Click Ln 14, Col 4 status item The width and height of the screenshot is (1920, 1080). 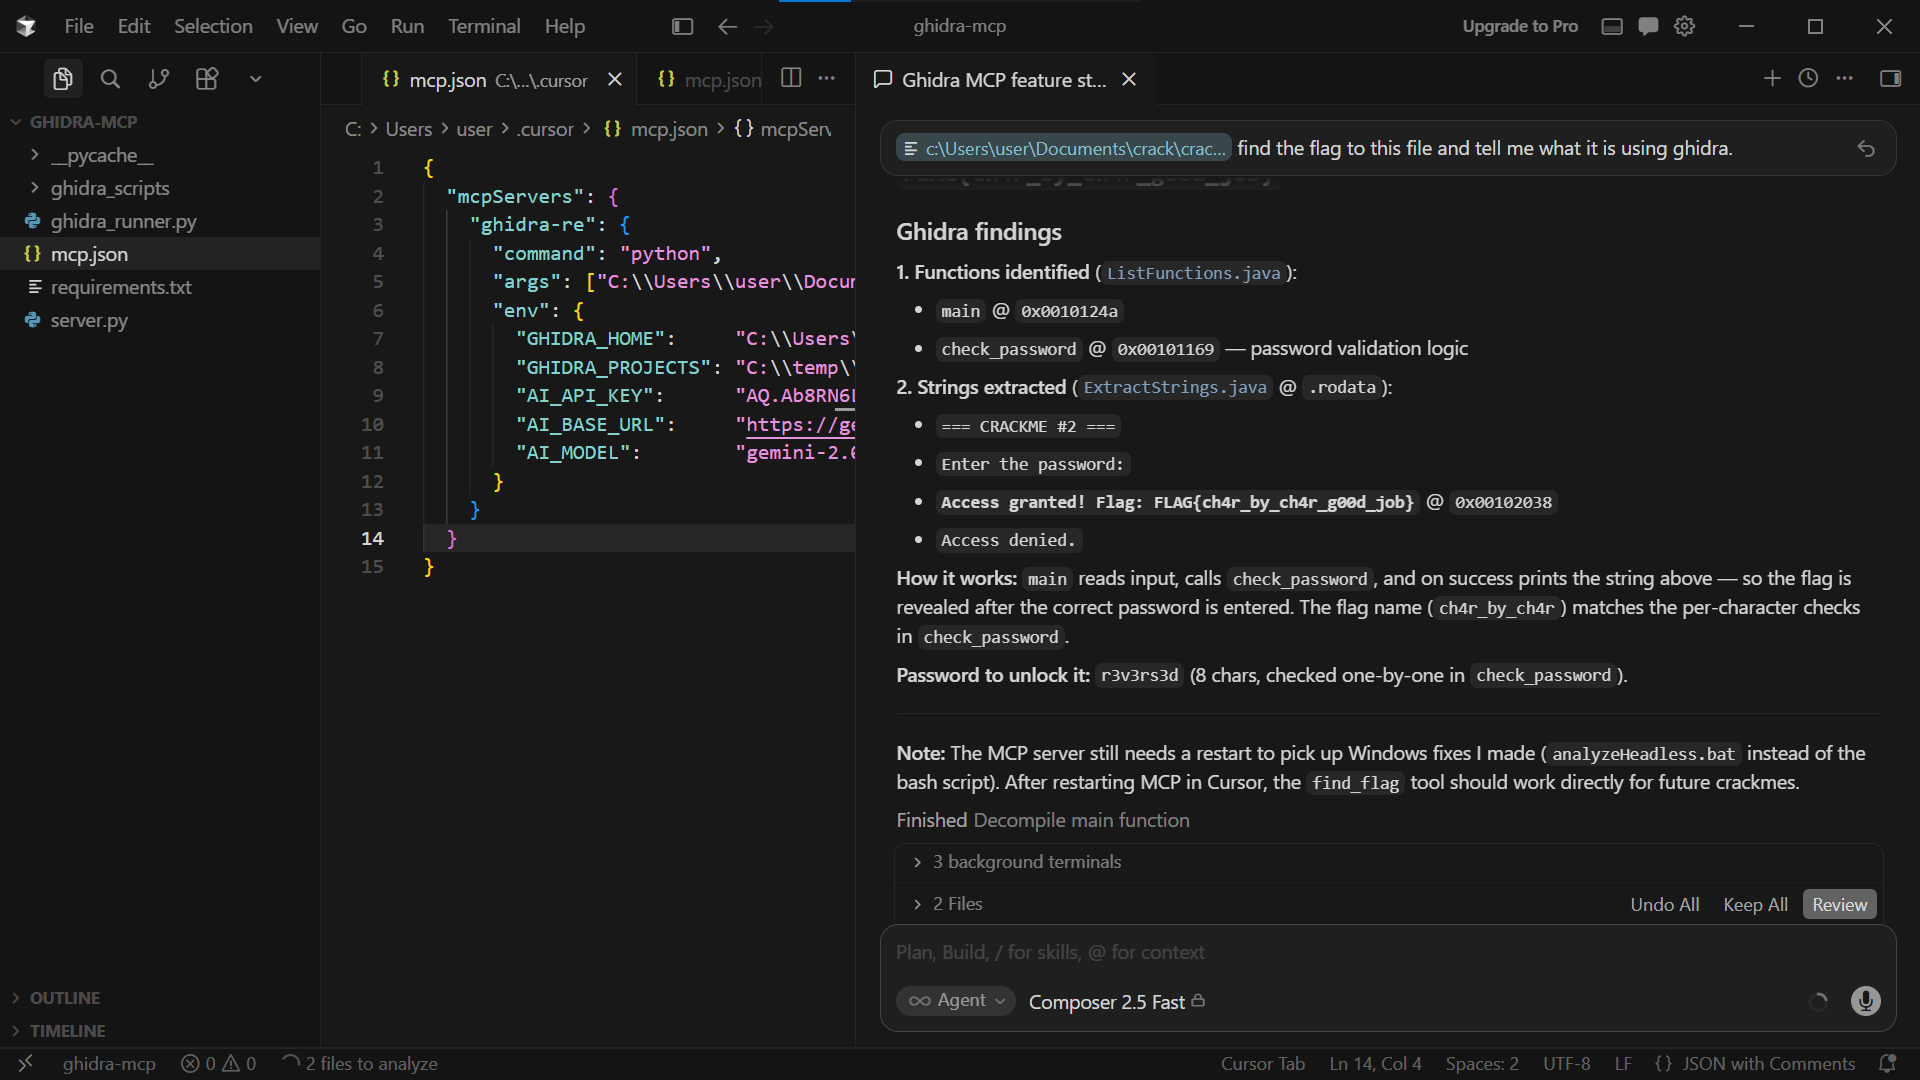tap(1375, 1064)
